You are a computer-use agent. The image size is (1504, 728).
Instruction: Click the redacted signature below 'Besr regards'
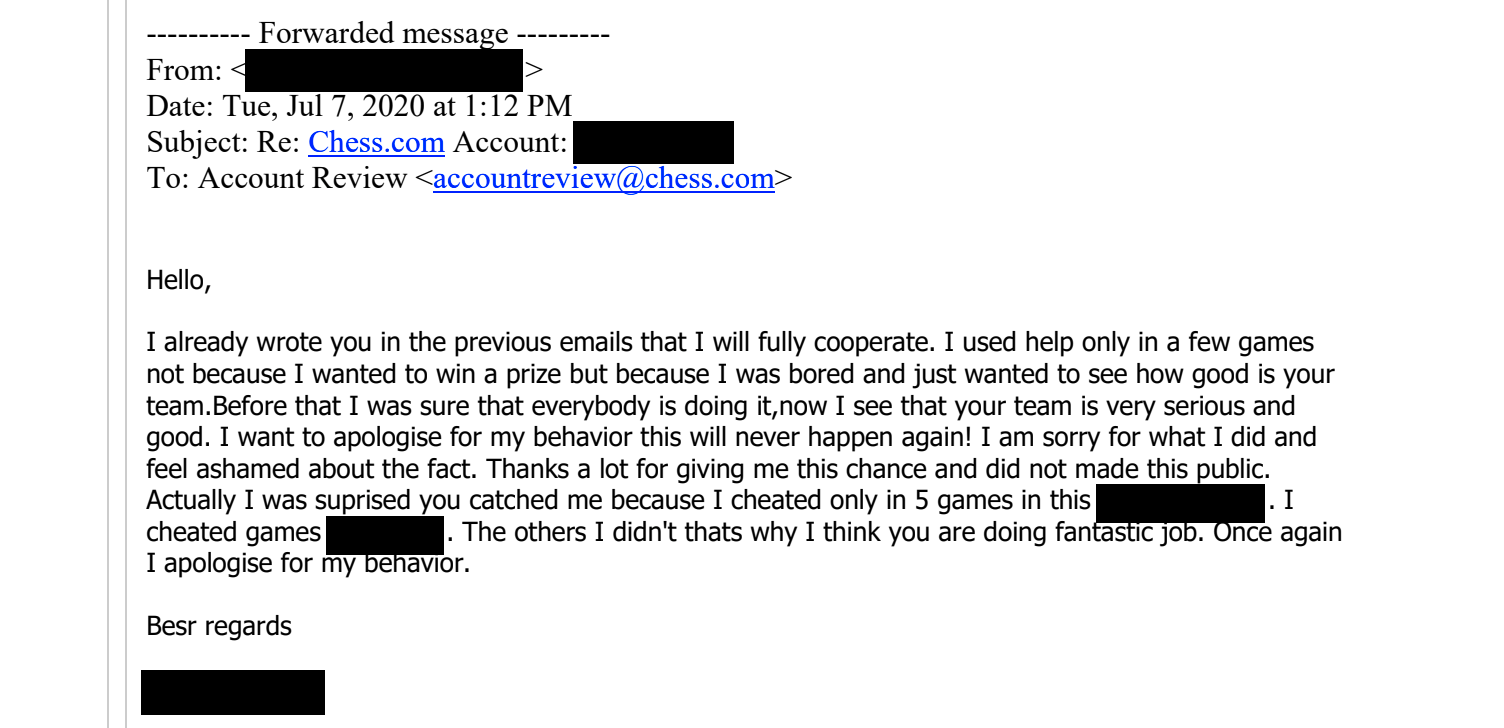tap(233, 692)
